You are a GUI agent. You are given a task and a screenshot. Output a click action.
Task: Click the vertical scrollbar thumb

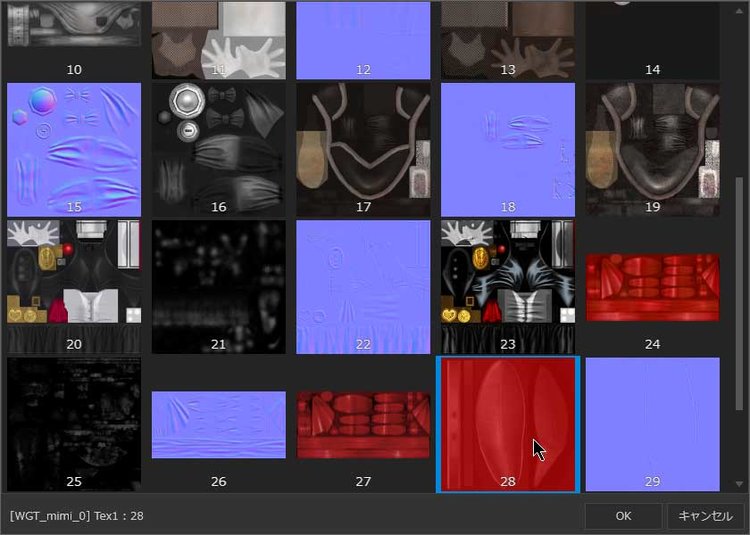point(739,294)
